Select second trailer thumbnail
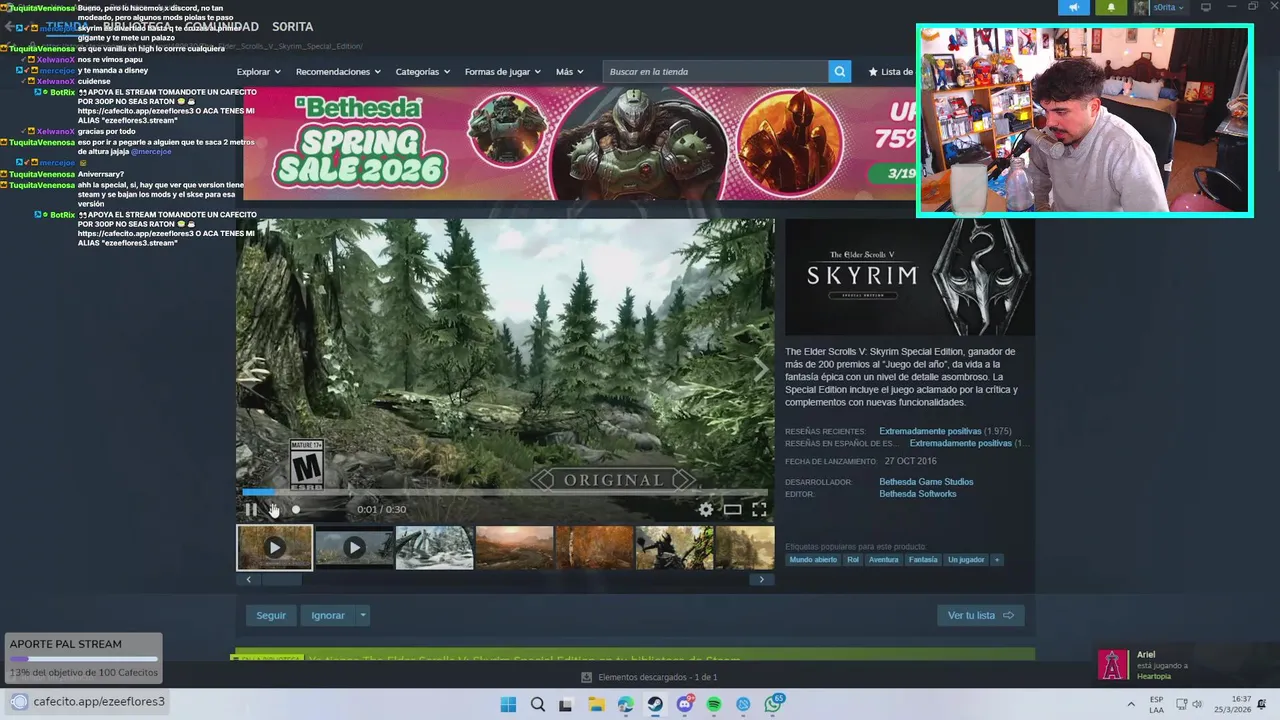 pyautogui.click(x=354, y=548)
